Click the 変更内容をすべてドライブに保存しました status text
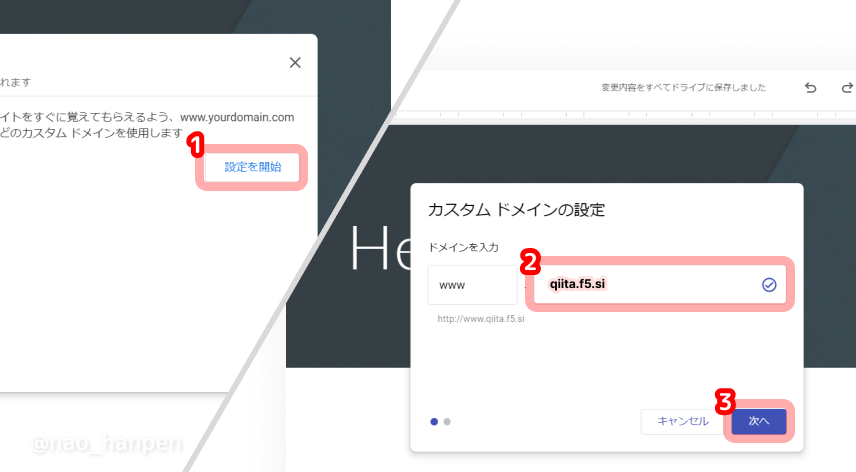The width and height of the screenshot is (856, 472). [683, 87]
